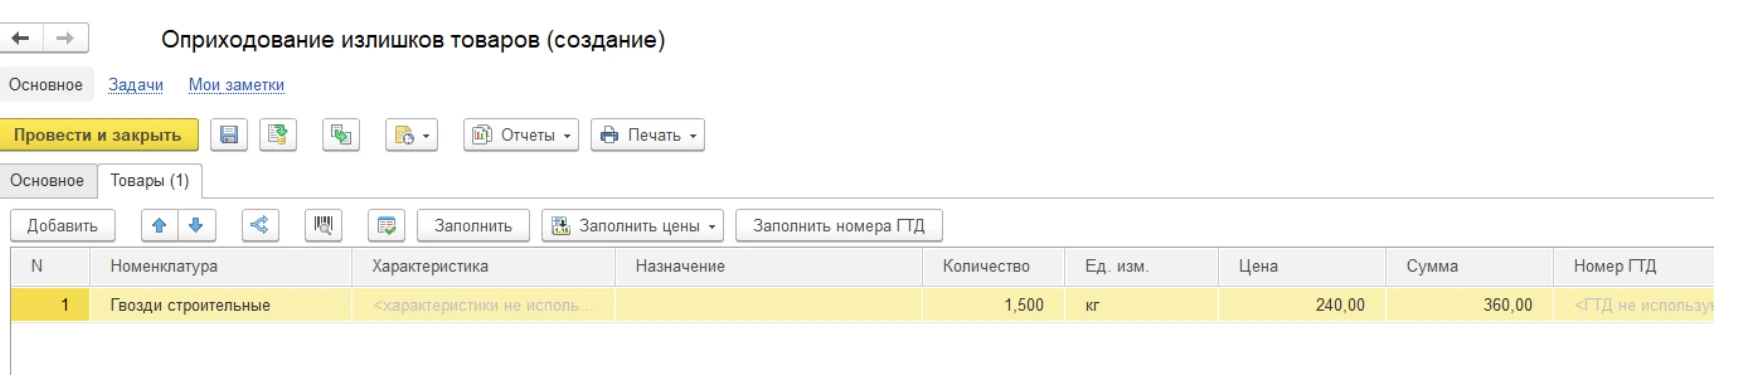Move row up with the up arrow
Screen dimensions: 1754x392
click(159, 226)
